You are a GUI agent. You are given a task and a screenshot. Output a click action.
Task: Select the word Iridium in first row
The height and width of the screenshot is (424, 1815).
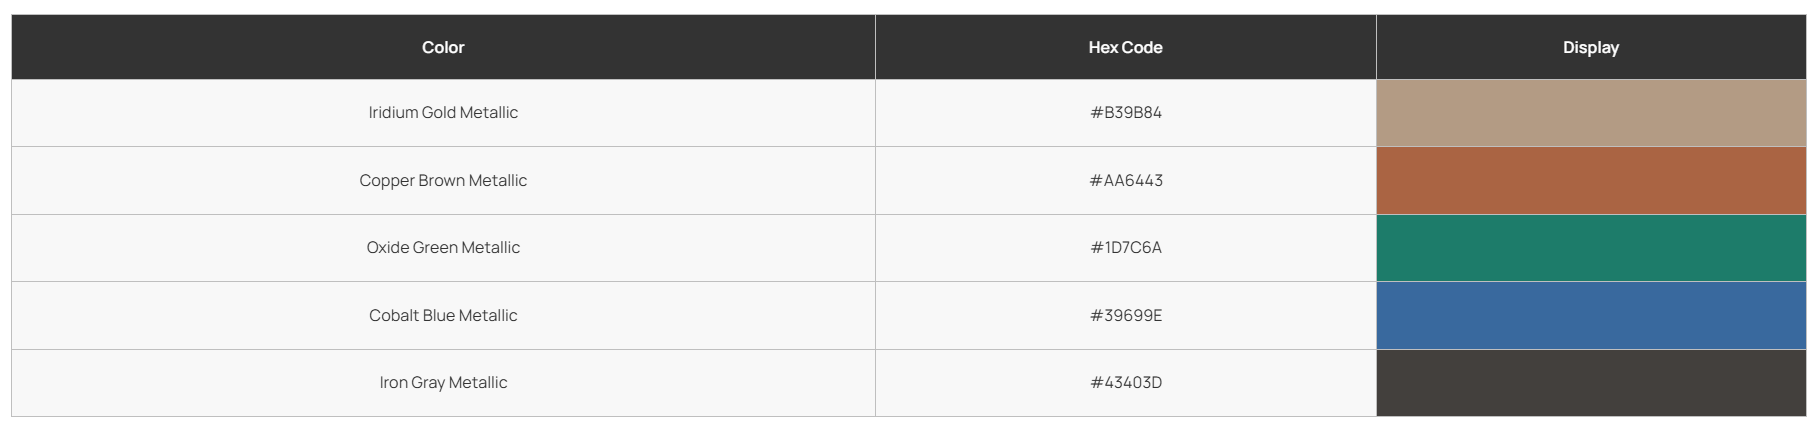pyautogui.click(x=393, y=113)
